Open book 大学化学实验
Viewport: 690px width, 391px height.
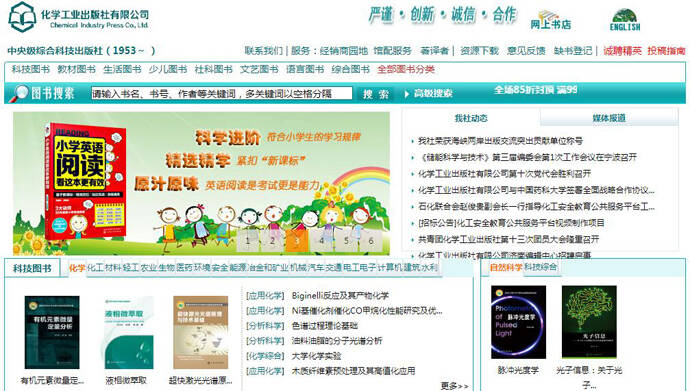coord(316,356)
